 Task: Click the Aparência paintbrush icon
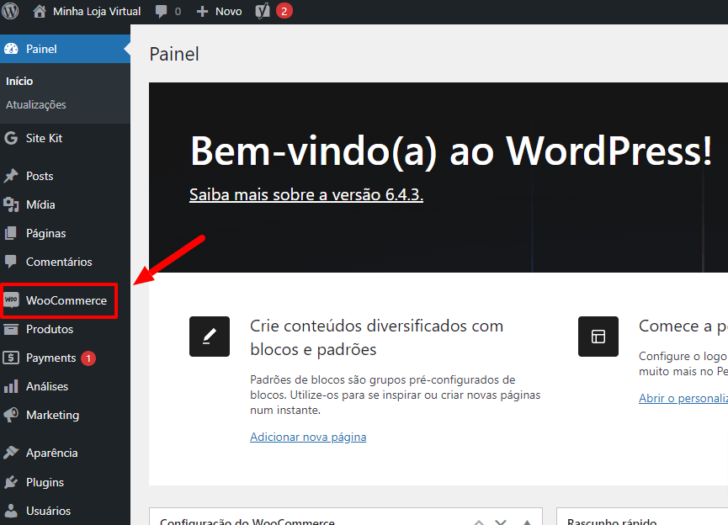click(11, 453)
